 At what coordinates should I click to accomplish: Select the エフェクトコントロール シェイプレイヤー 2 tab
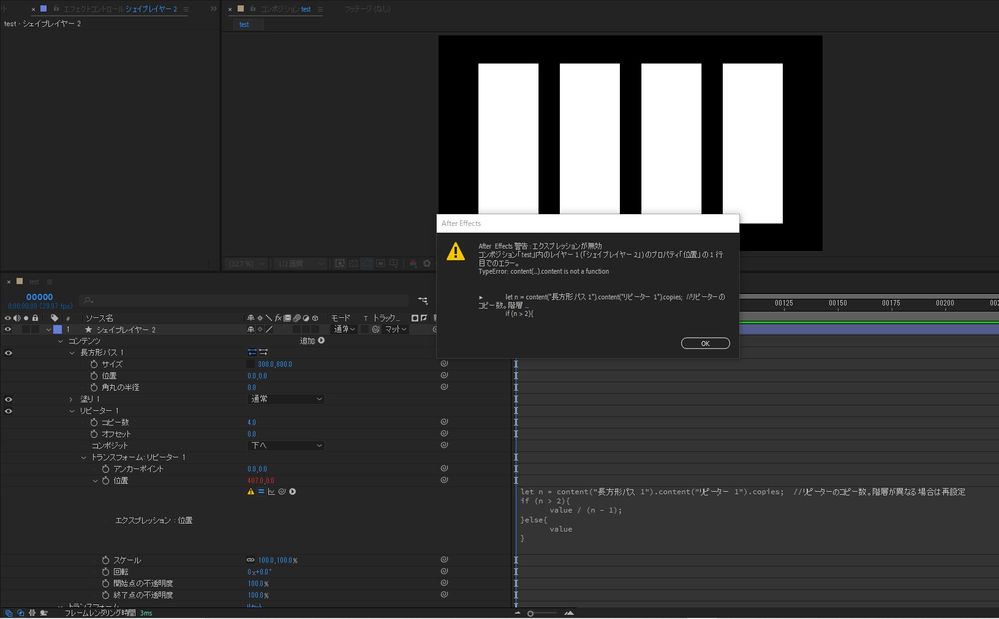click(x=120, y=9)
